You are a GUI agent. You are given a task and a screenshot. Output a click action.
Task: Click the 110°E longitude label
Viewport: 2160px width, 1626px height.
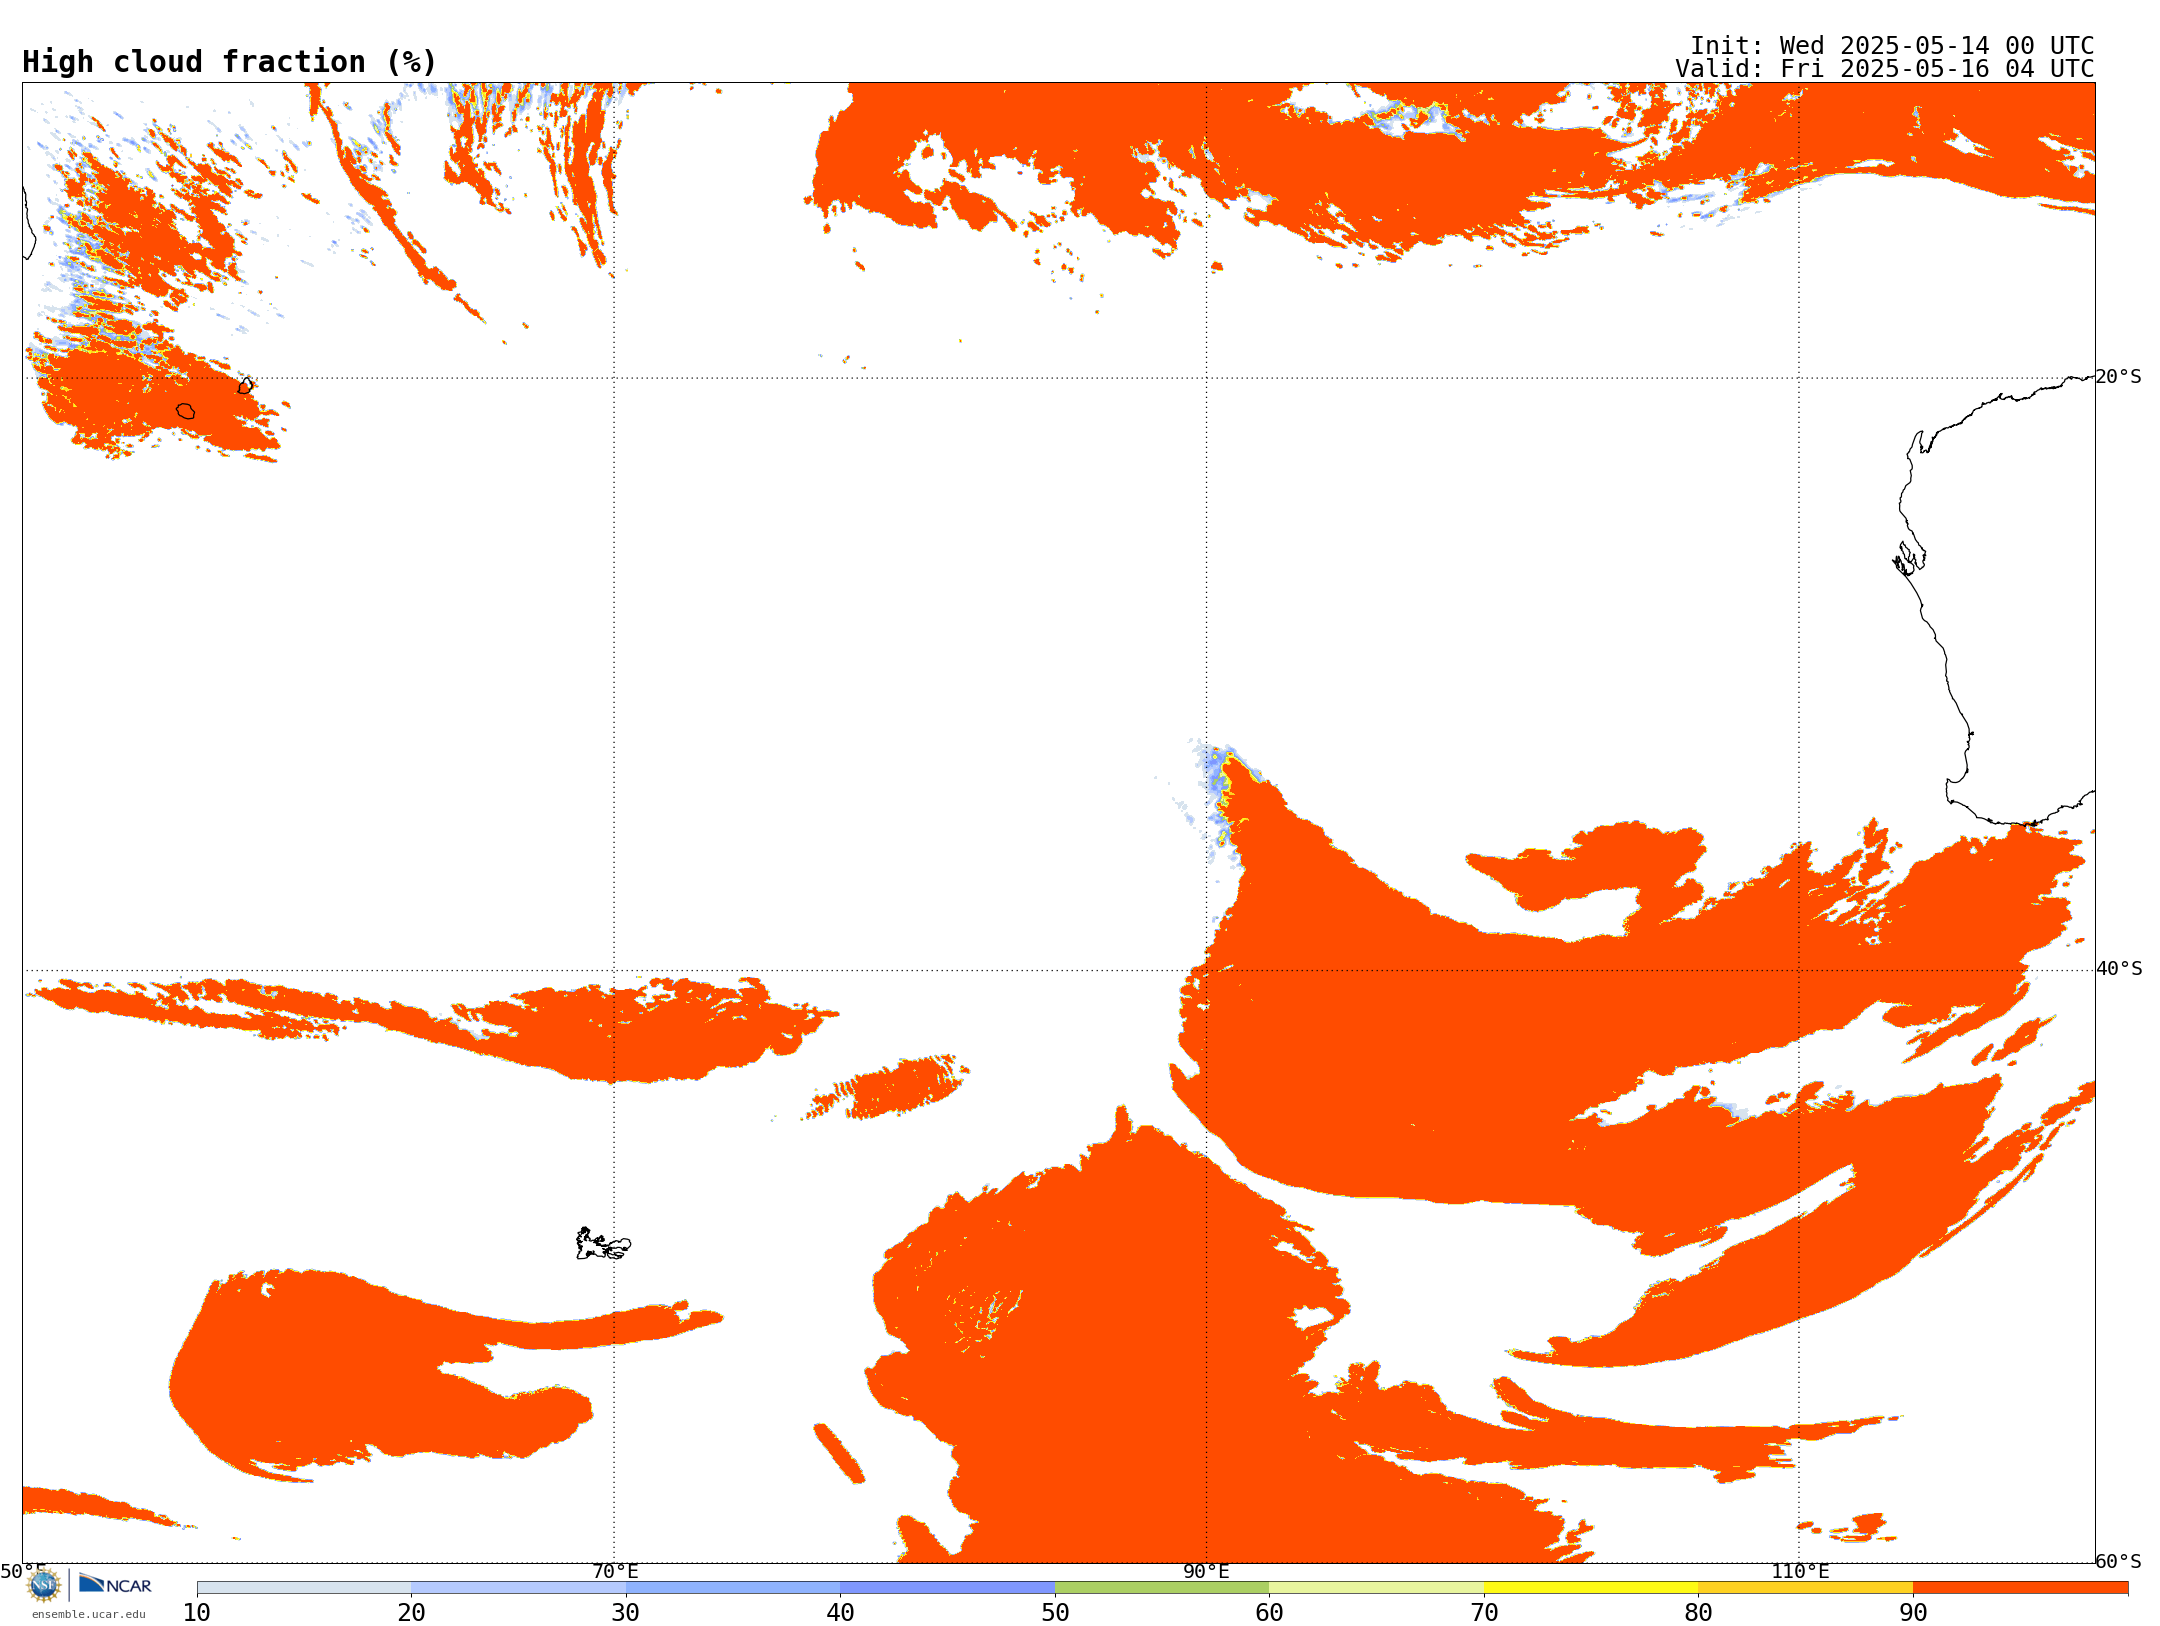click(x=1800, y=1571)
